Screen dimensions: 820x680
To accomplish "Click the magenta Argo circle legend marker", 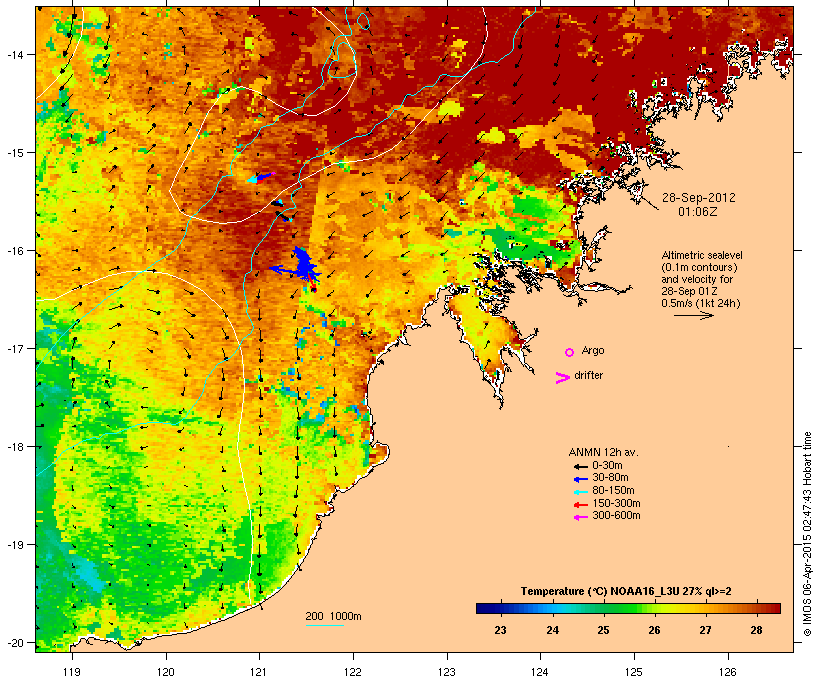I will pos(570,352).
